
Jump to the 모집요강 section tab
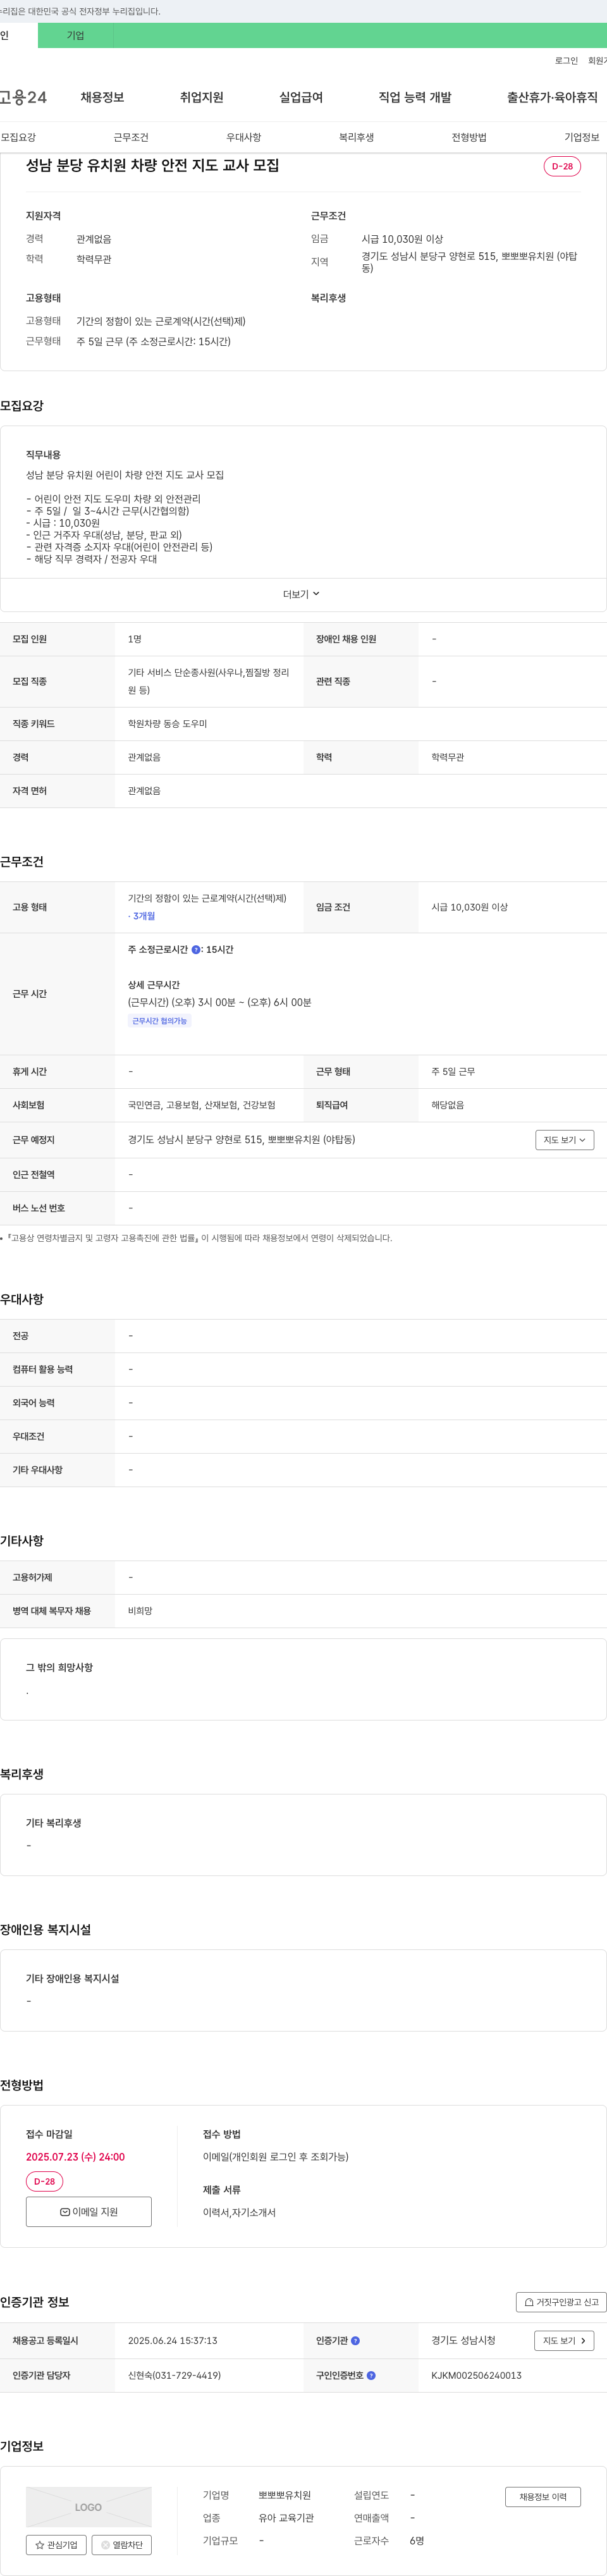[x=18, y=137]
